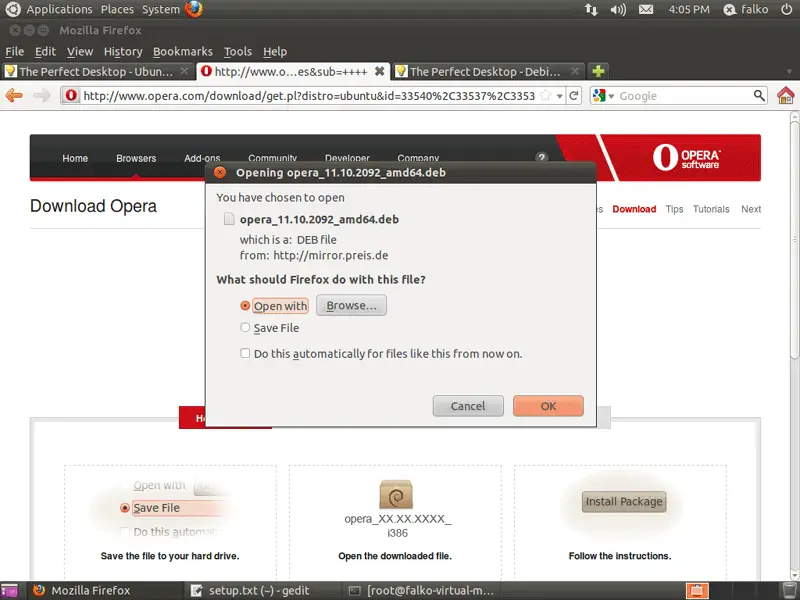Click the file icon beside opera_11.10.2092_amd64.deb
The width and height of the screenshot is (800, 600).
tap(229, 219)
